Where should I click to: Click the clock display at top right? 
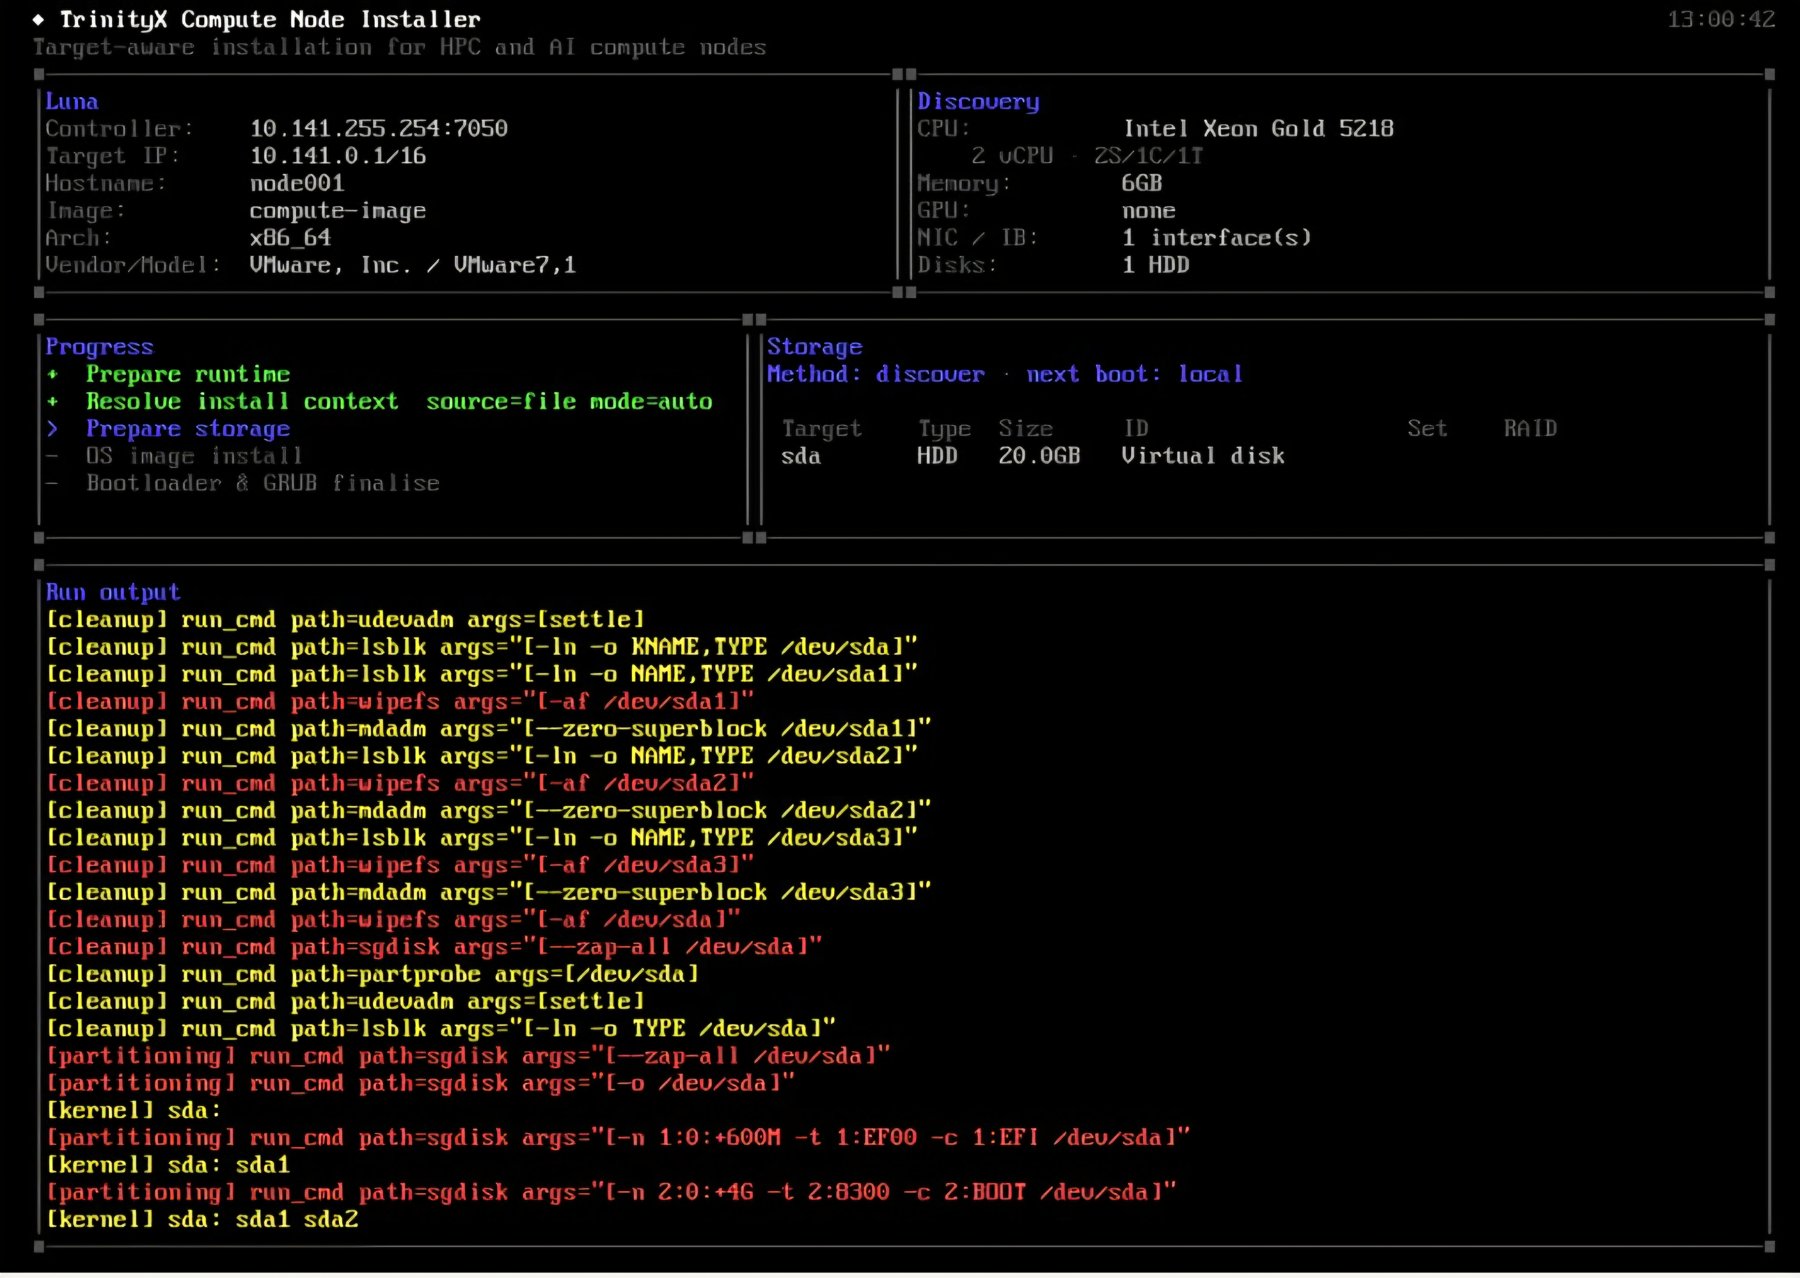click(1721, 19)
